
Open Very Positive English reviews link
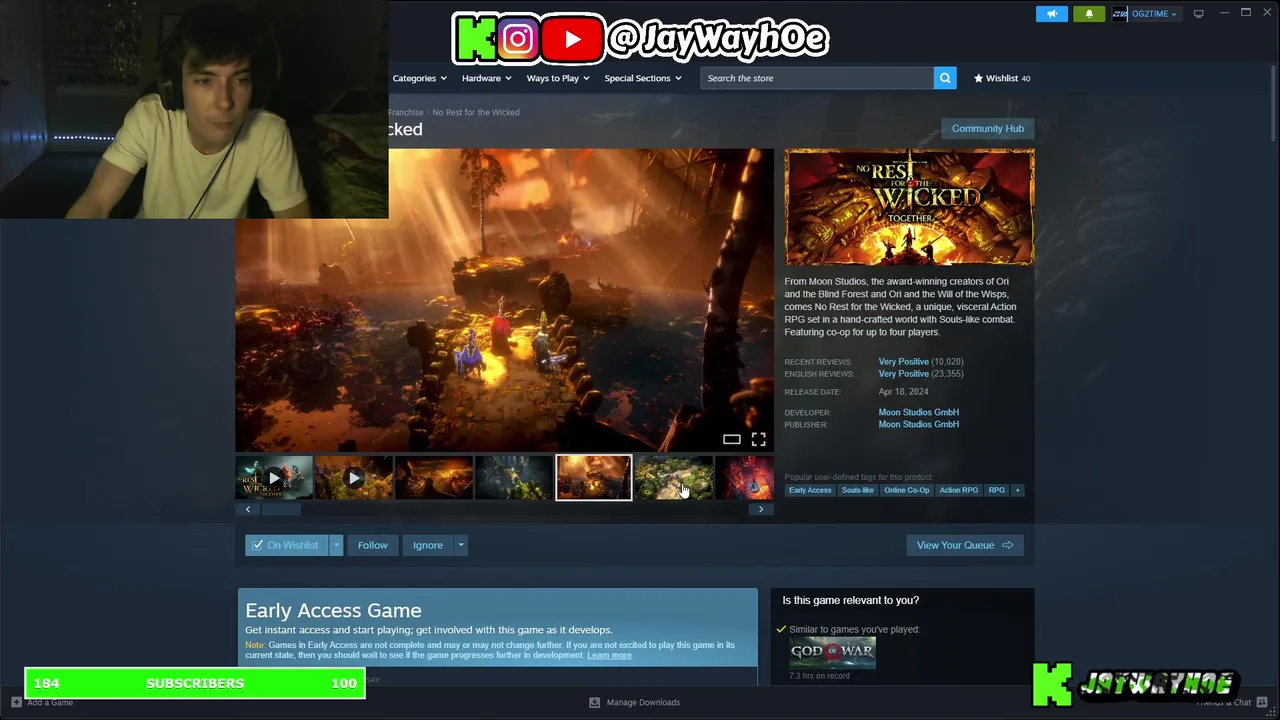(903, 373)
